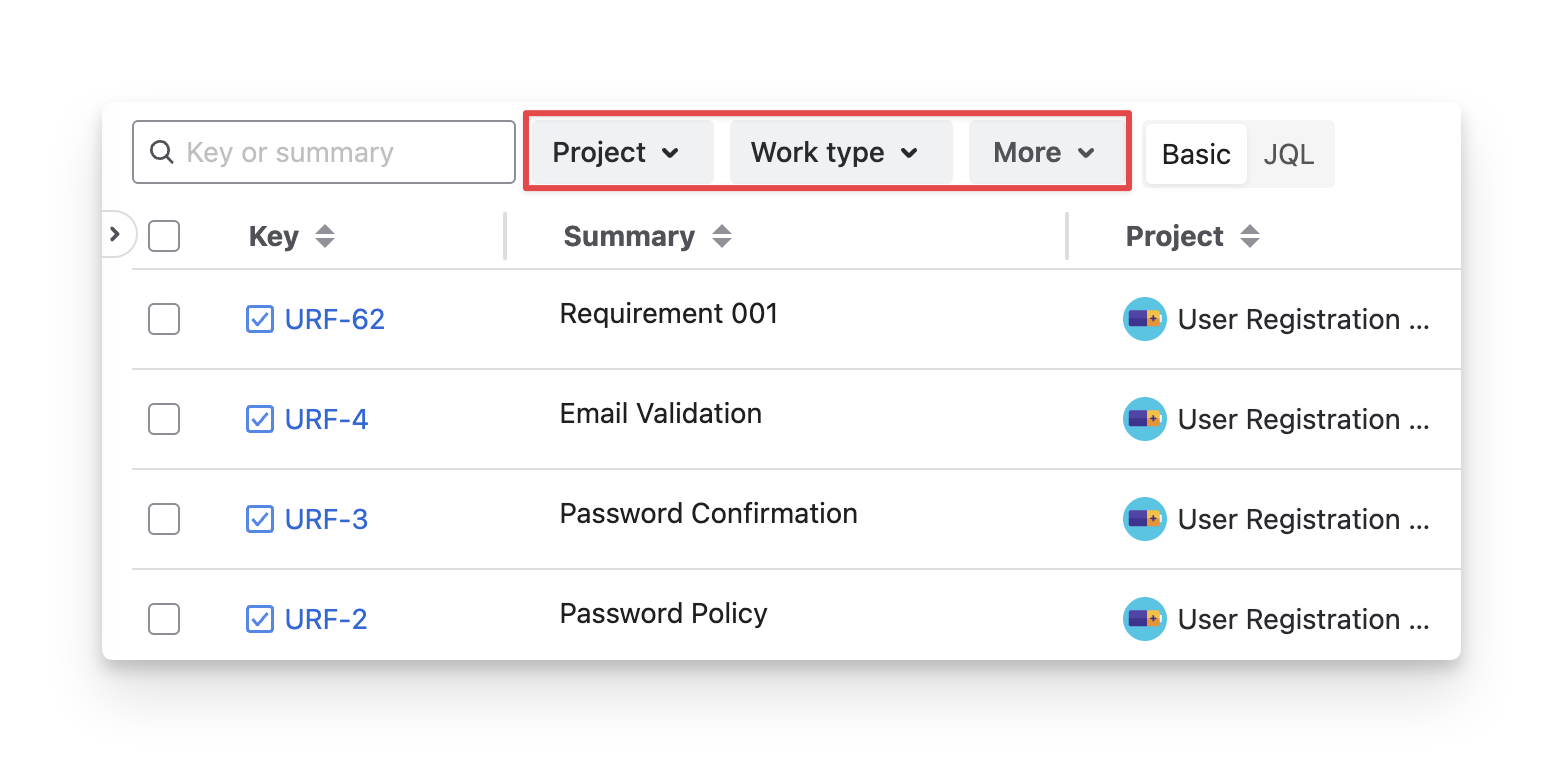Image resolution: width=1563 pixels, height=762 pixels.
Task: Open the URF-2 work item link
Action: pos(326,619)
